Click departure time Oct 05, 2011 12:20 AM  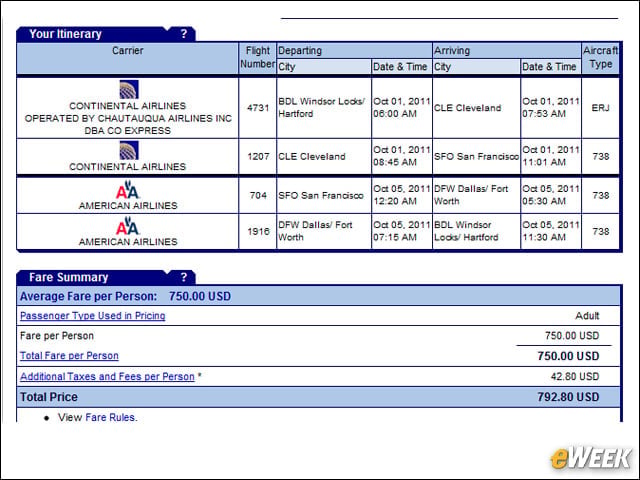tap(402, 195)
